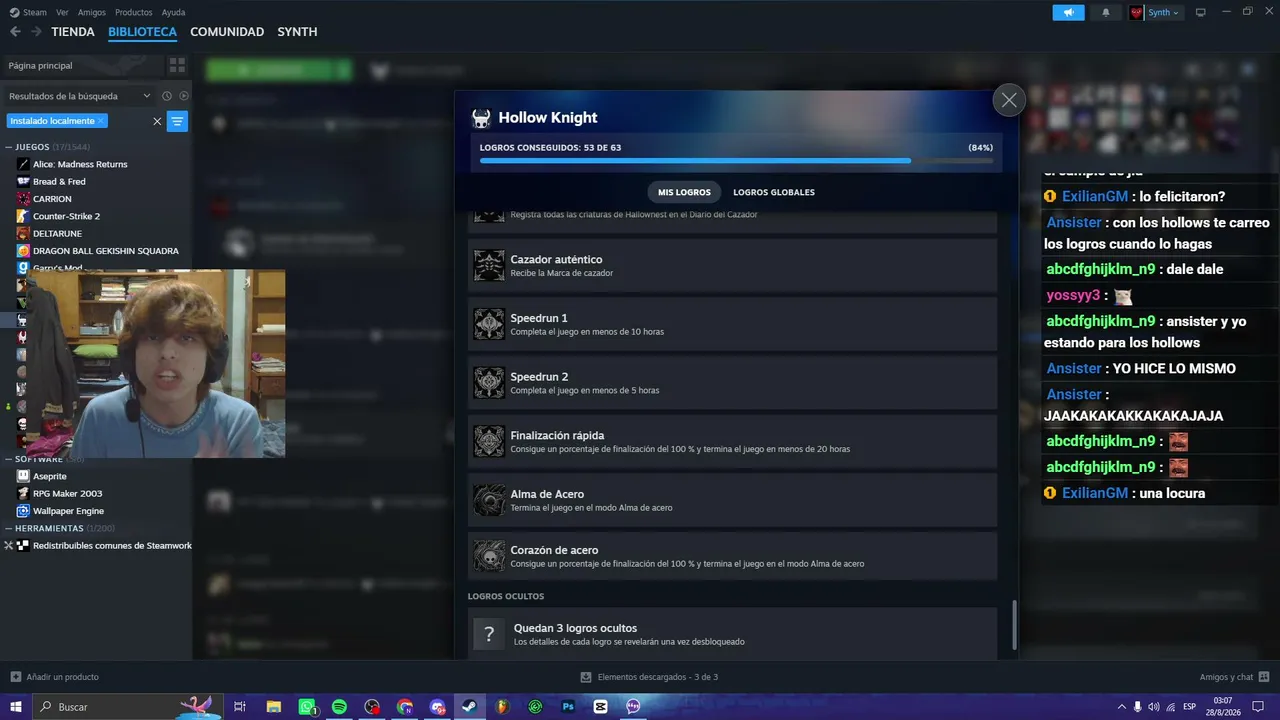This screenshot has height=720, width=1280.
Task: Click the Corazón de acero achievement icon
Action: [x=489, y=556]
